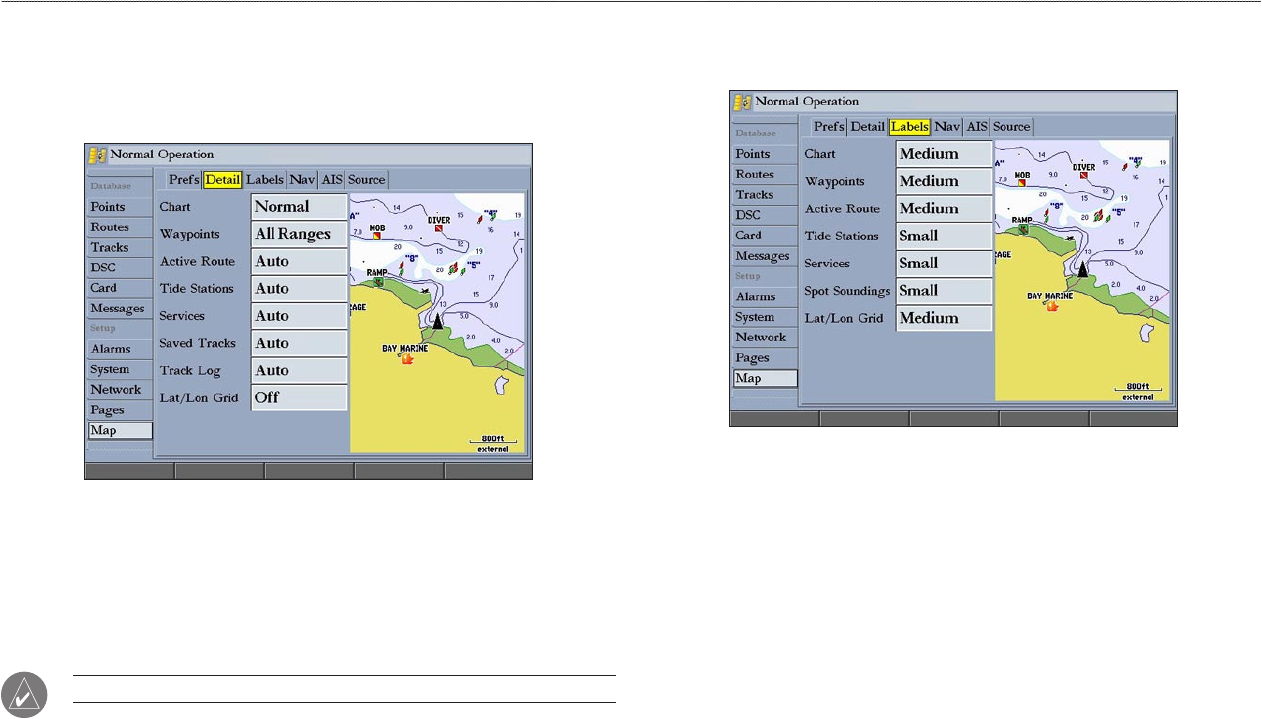Screen dimensions: 1262x719
Task: Open the Lat/Lon Grid field set to Off
Action: point(299,397)
